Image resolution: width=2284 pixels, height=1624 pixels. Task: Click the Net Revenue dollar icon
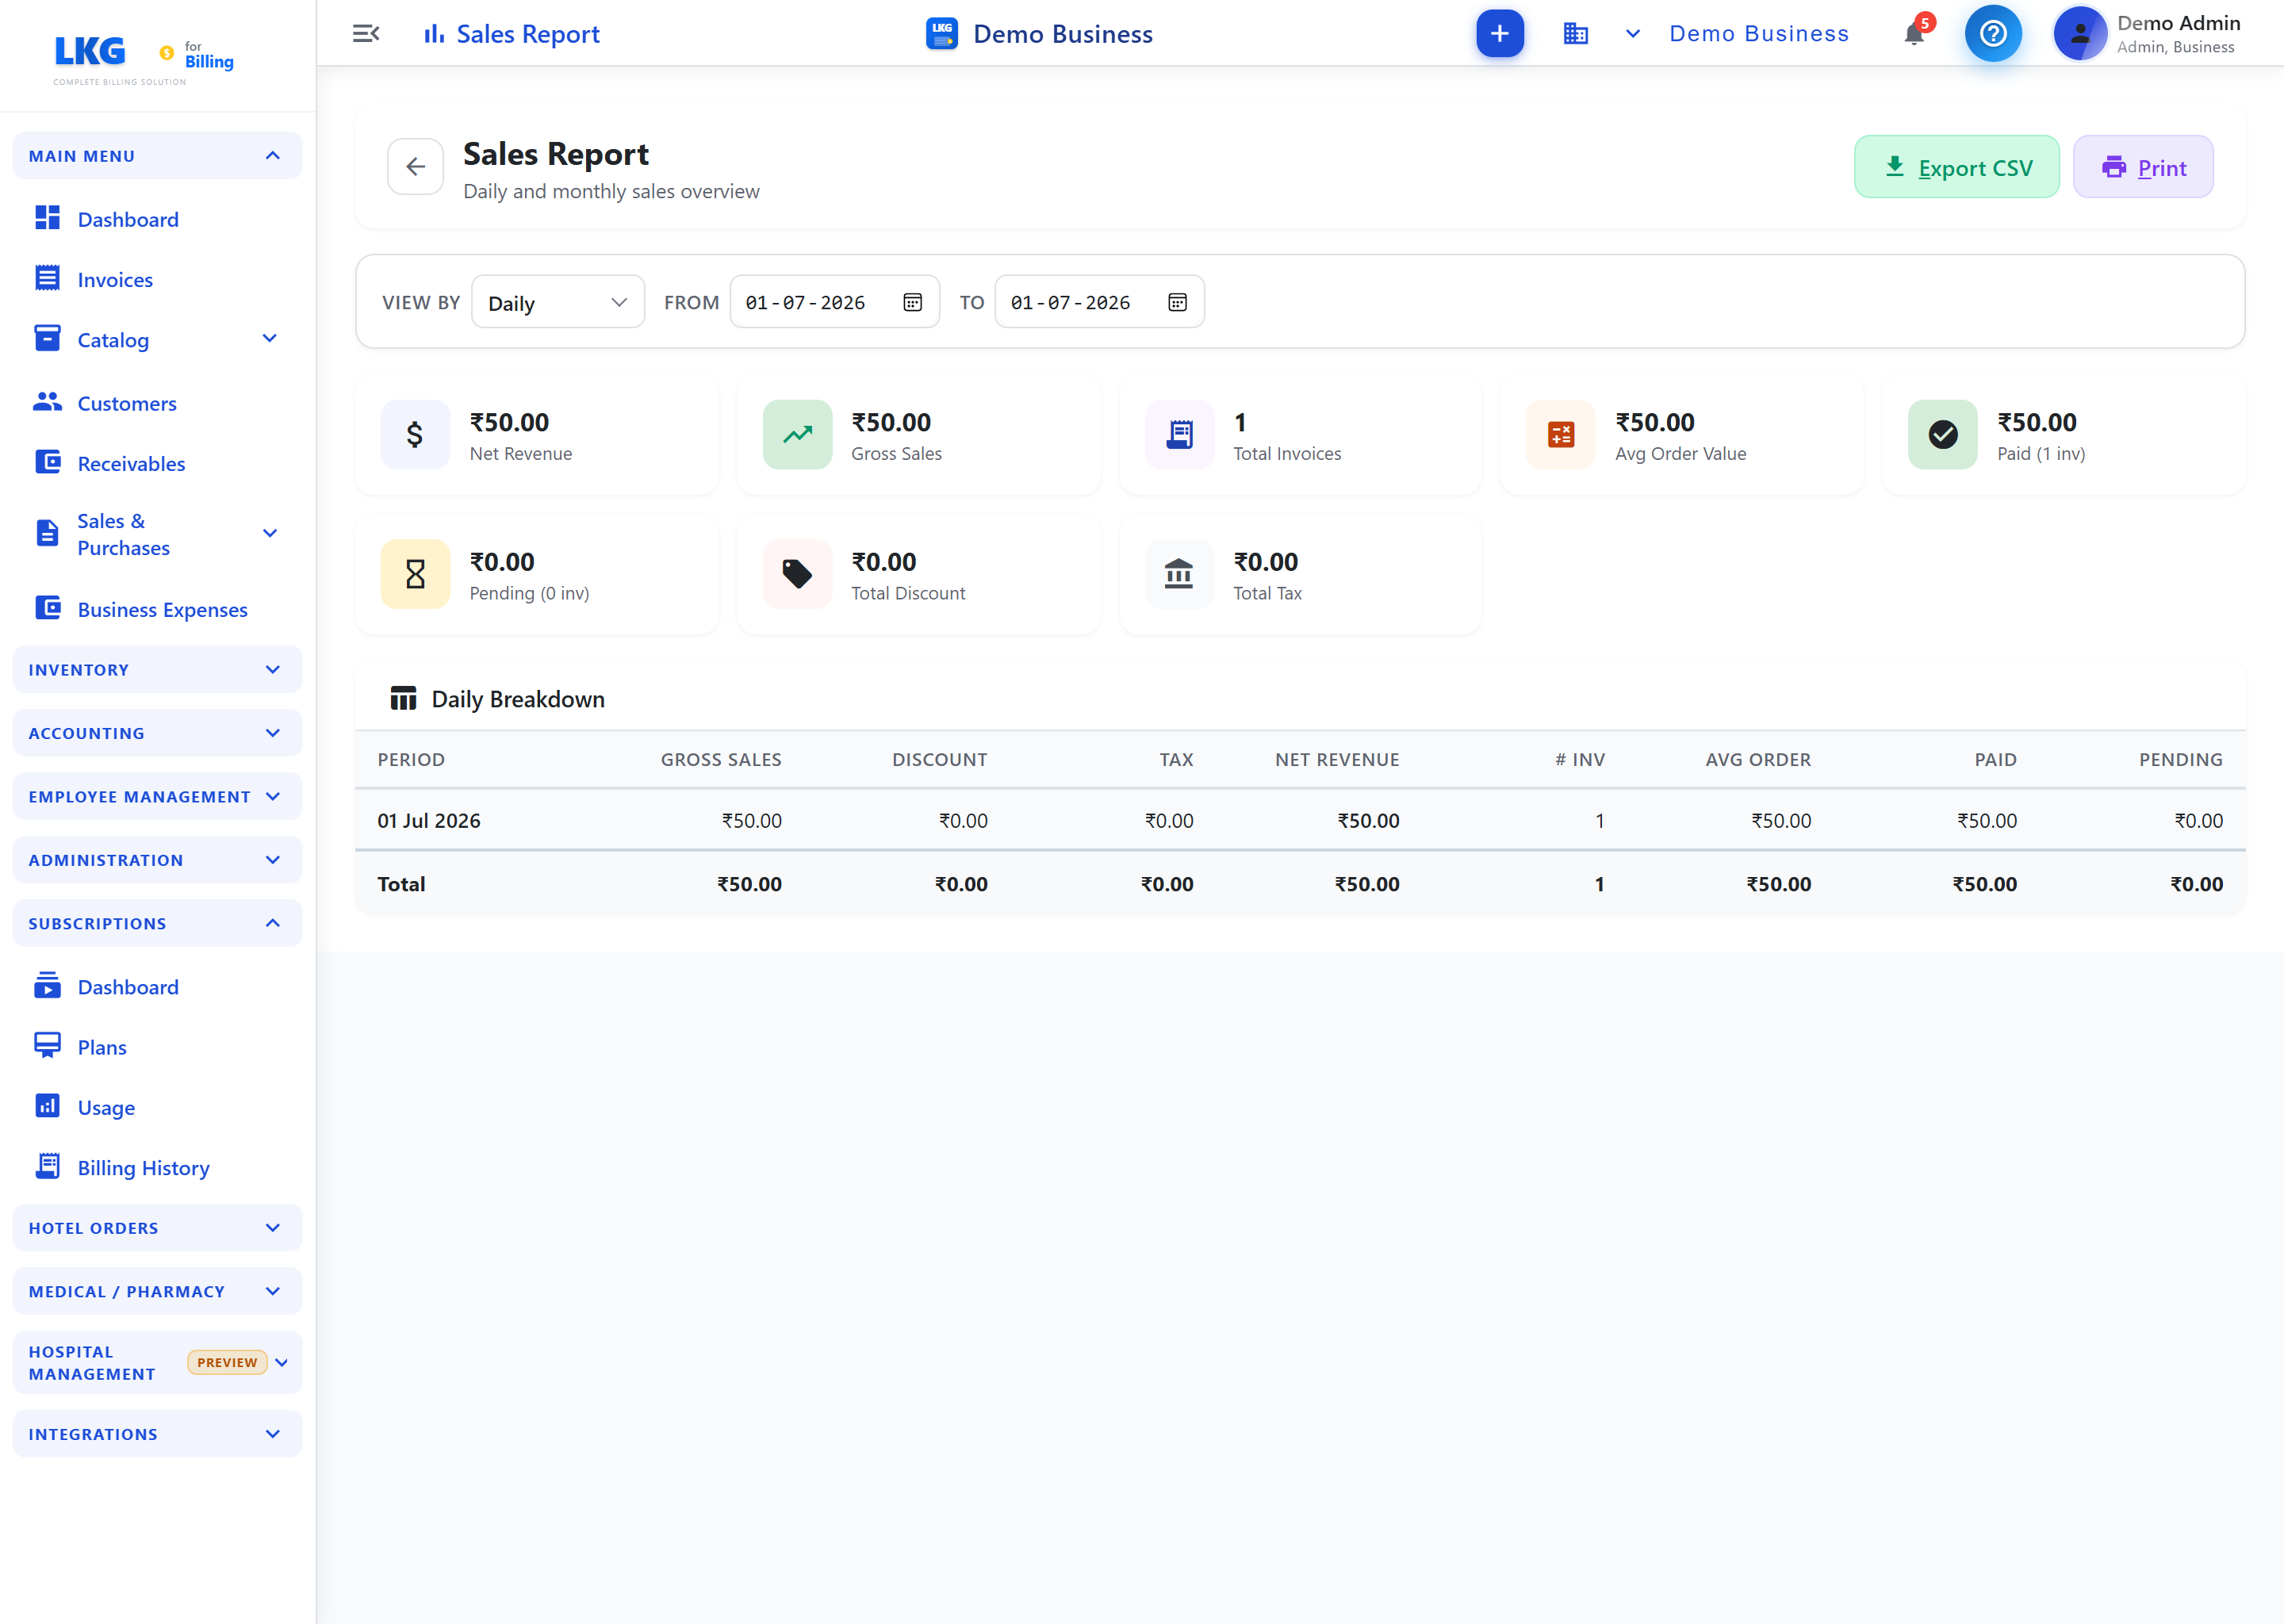click(x=415, y=435)
